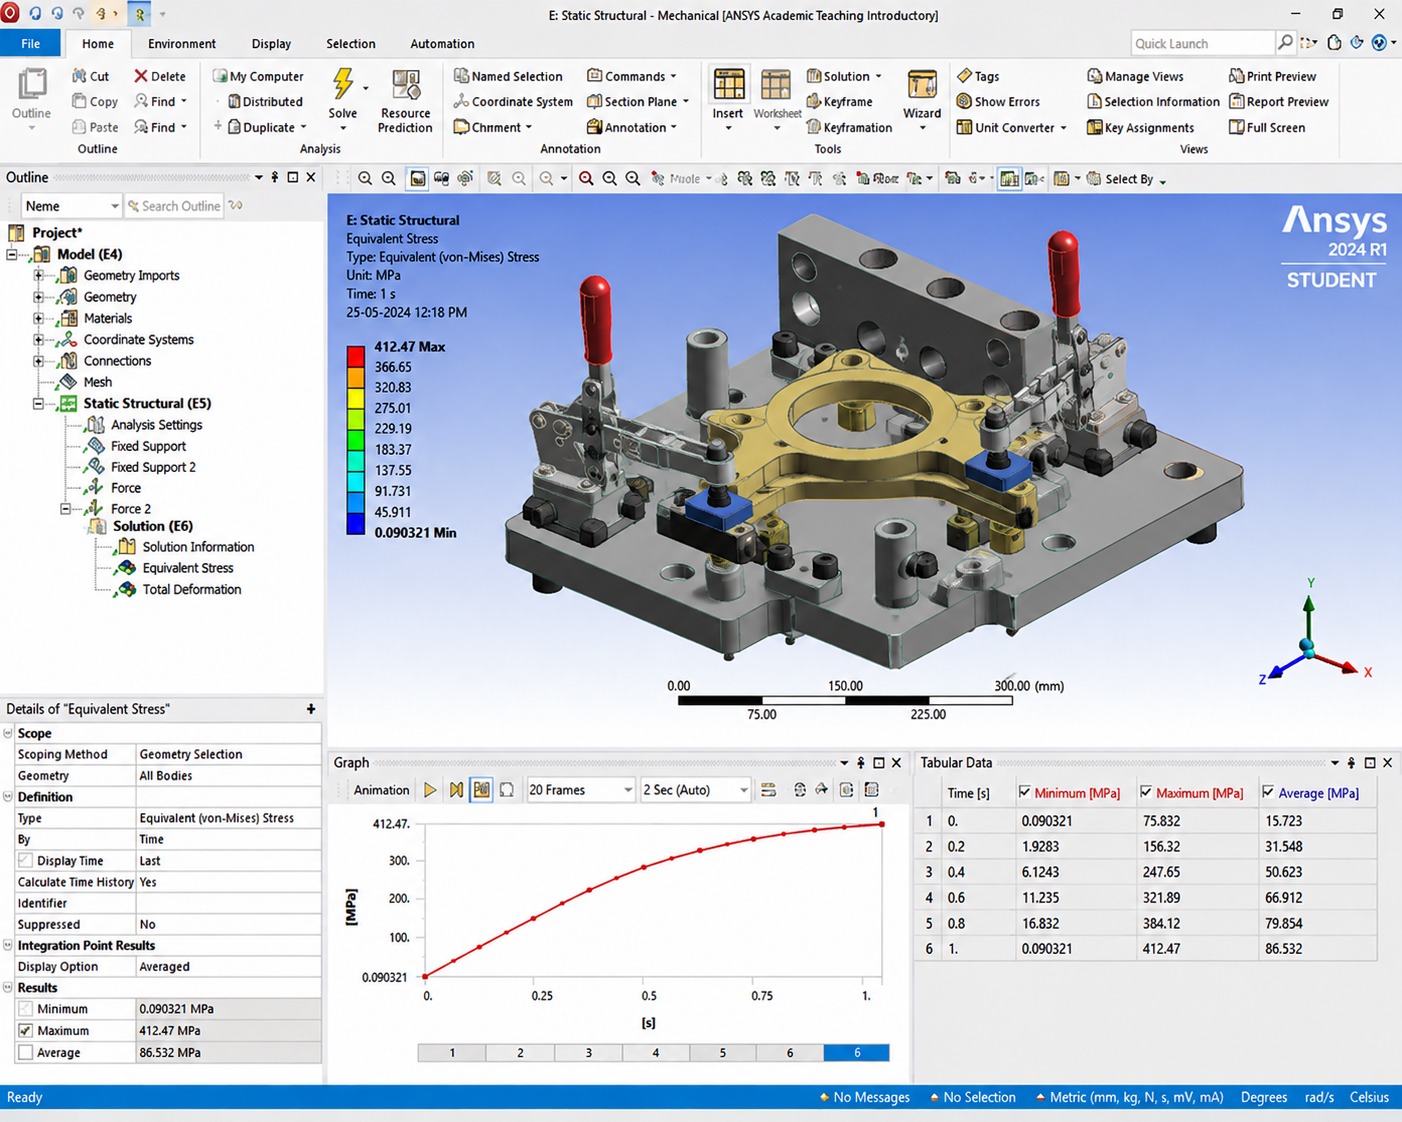Tick the Display Time checkbox
Screen dimensions: 1402x1122
pos(26,861)
